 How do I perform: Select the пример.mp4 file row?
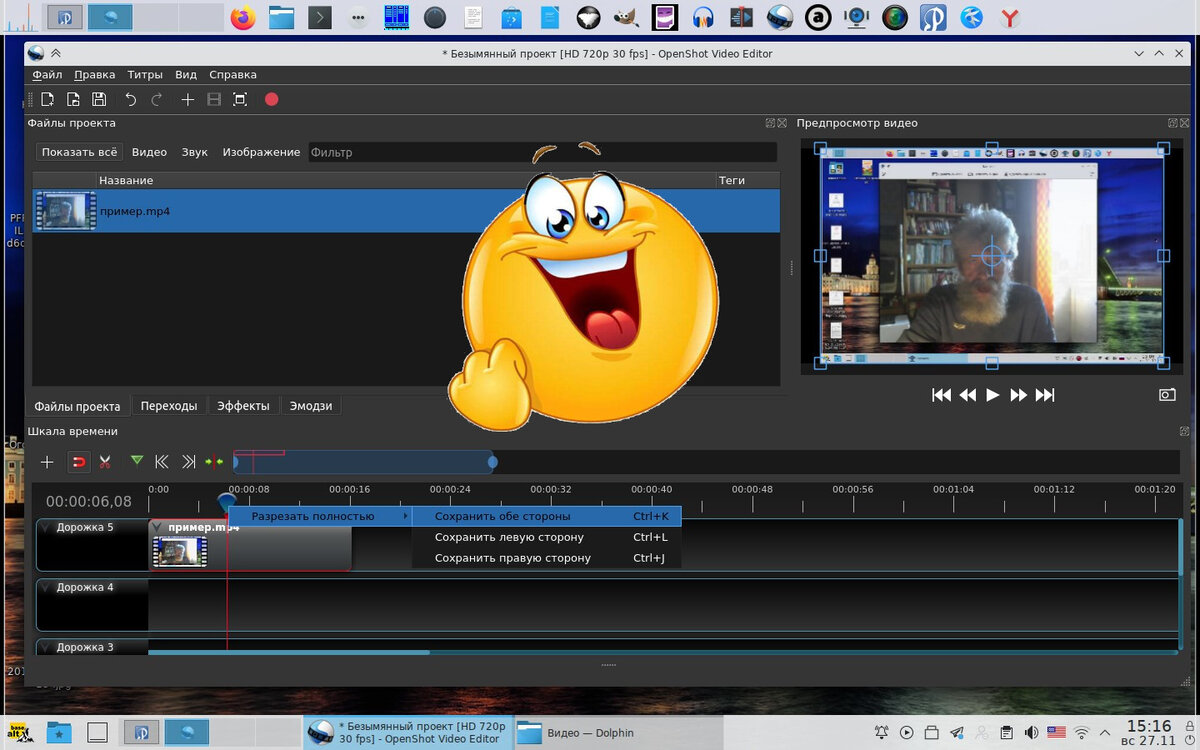[x=406, y=211]
